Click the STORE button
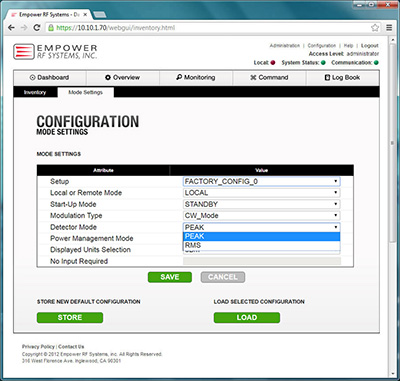The height and width of the screenshot is (381, 400). tap(70, 317)
